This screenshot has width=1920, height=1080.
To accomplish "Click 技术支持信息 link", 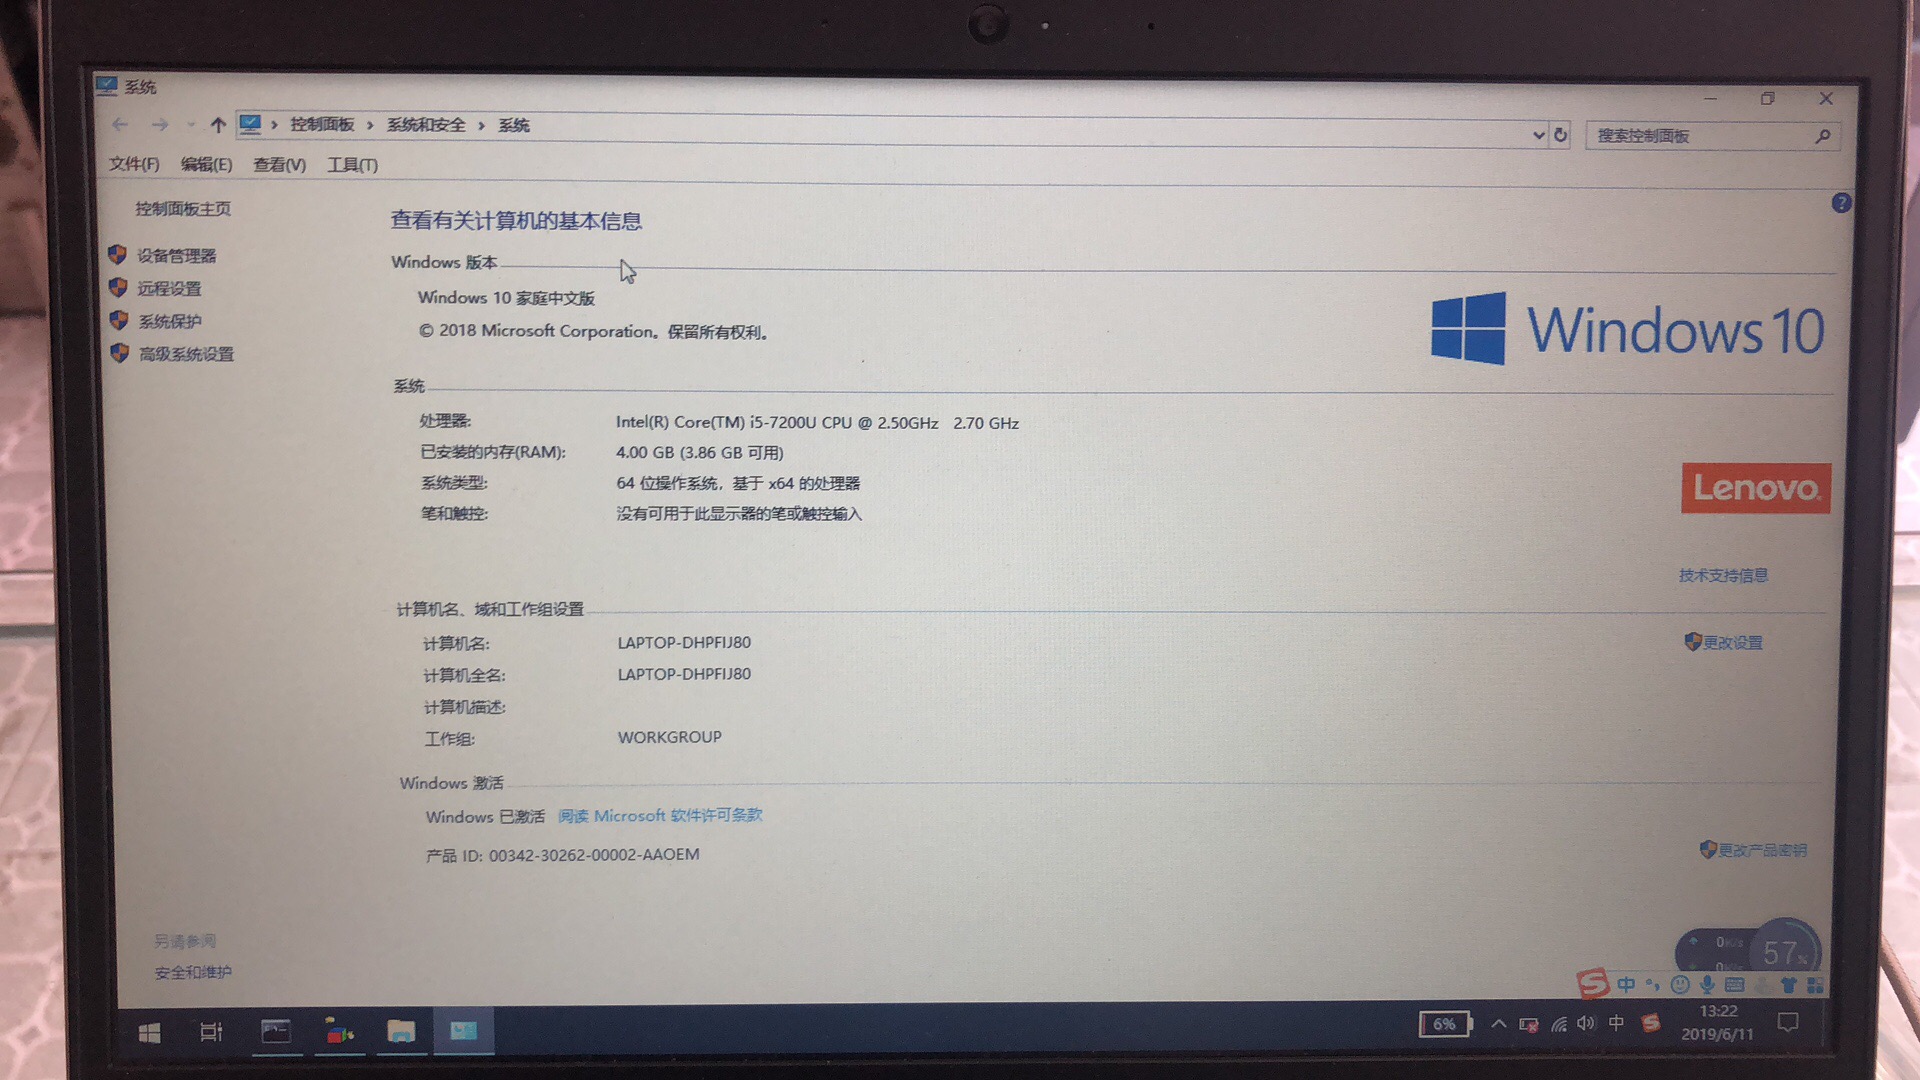I will [x=1726, y=575].
